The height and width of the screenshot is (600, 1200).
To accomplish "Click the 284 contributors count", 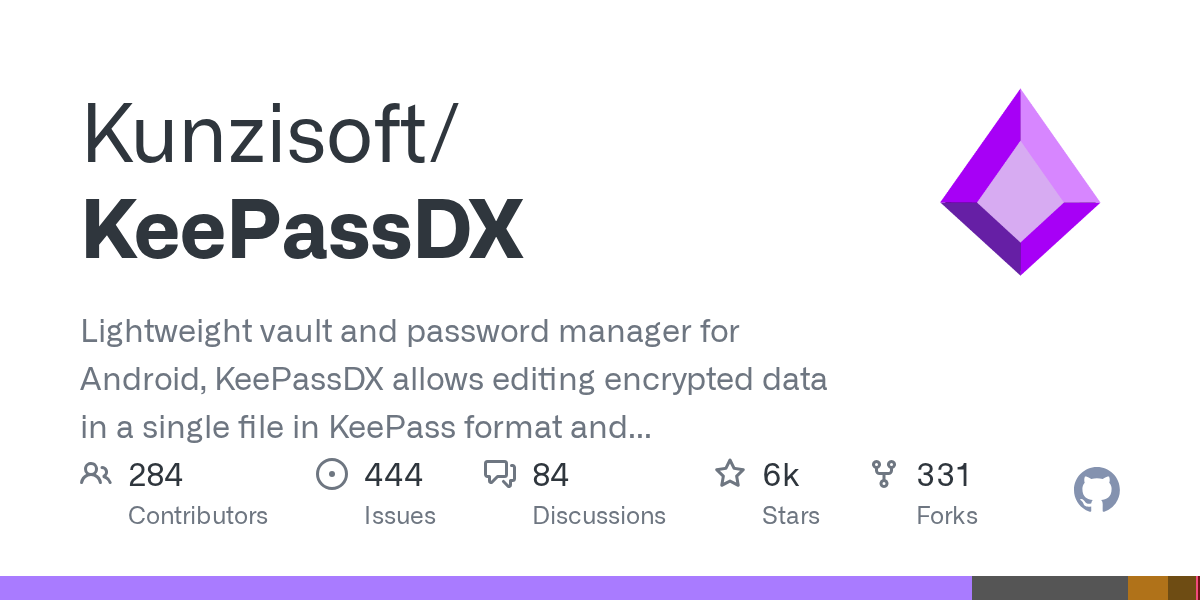I will pyautogui.click(x=156, y=475).
